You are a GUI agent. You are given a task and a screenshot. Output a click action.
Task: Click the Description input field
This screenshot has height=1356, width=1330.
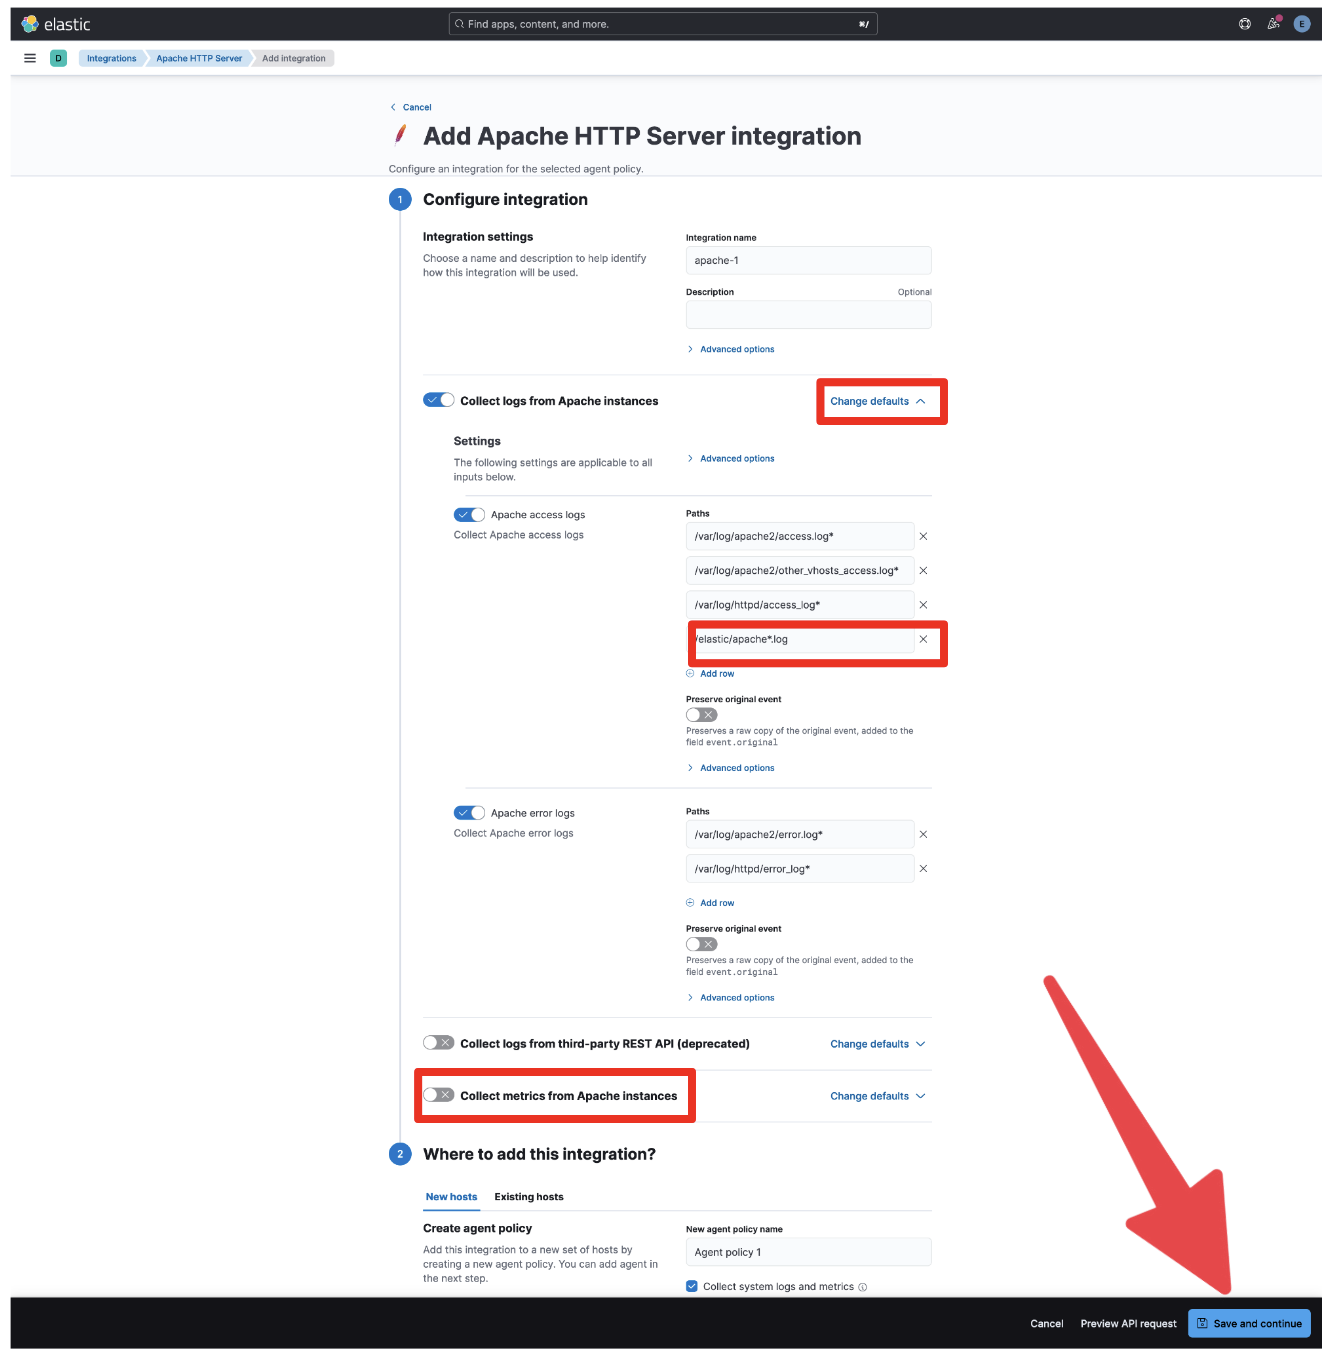808,315
